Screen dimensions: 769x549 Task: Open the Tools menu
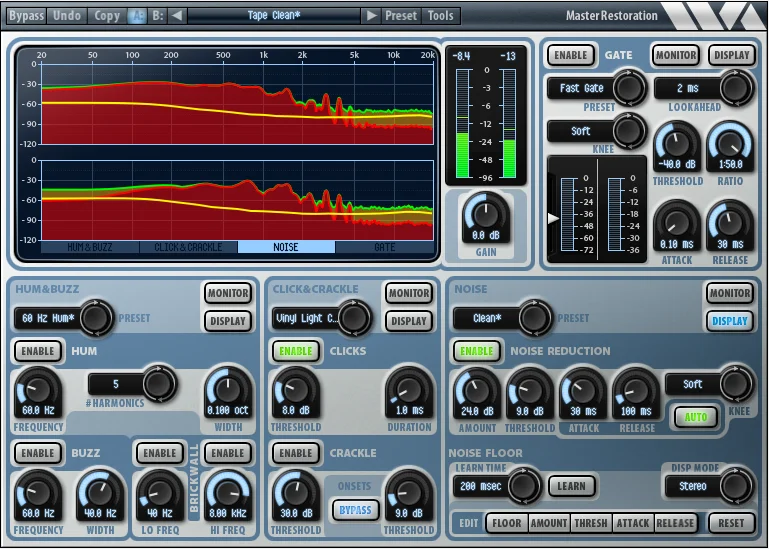pos(440,16)
